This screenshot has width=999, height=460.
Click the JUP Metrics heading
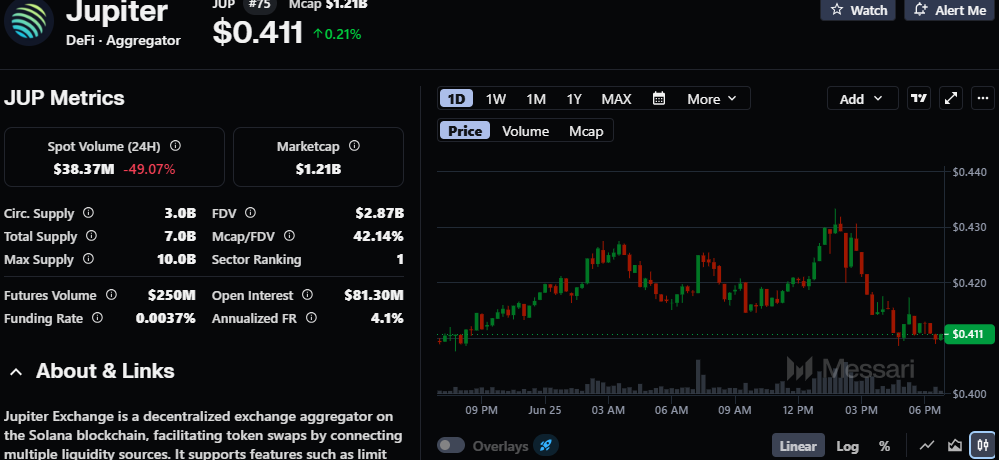(64, 98)
